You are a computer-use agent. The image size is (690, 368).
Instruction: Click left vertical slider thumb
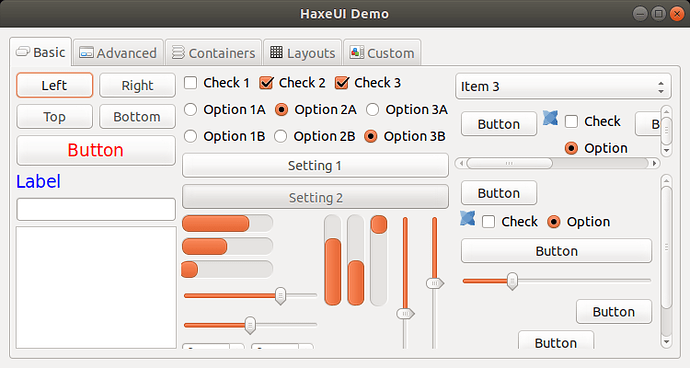tap(405, 313)
